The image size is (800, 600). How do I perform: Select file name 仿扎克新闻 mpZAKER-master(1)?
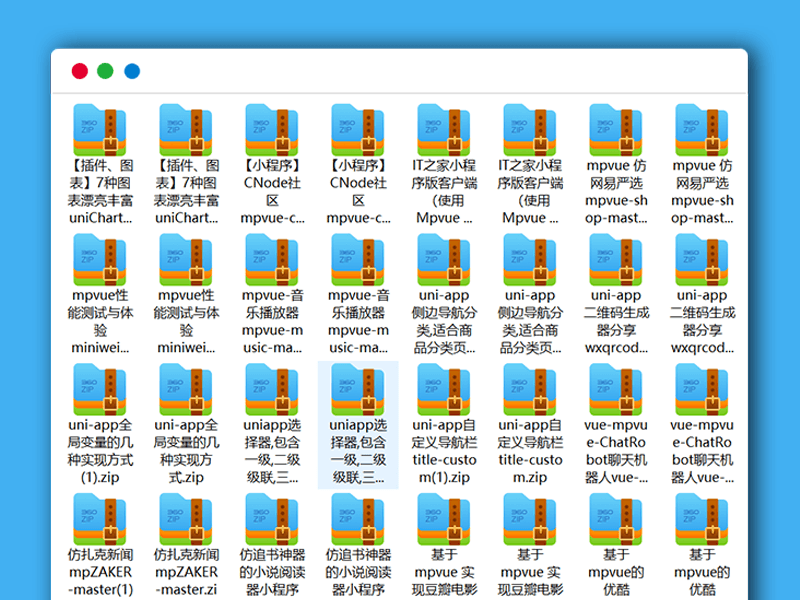(x=101, y=572)
